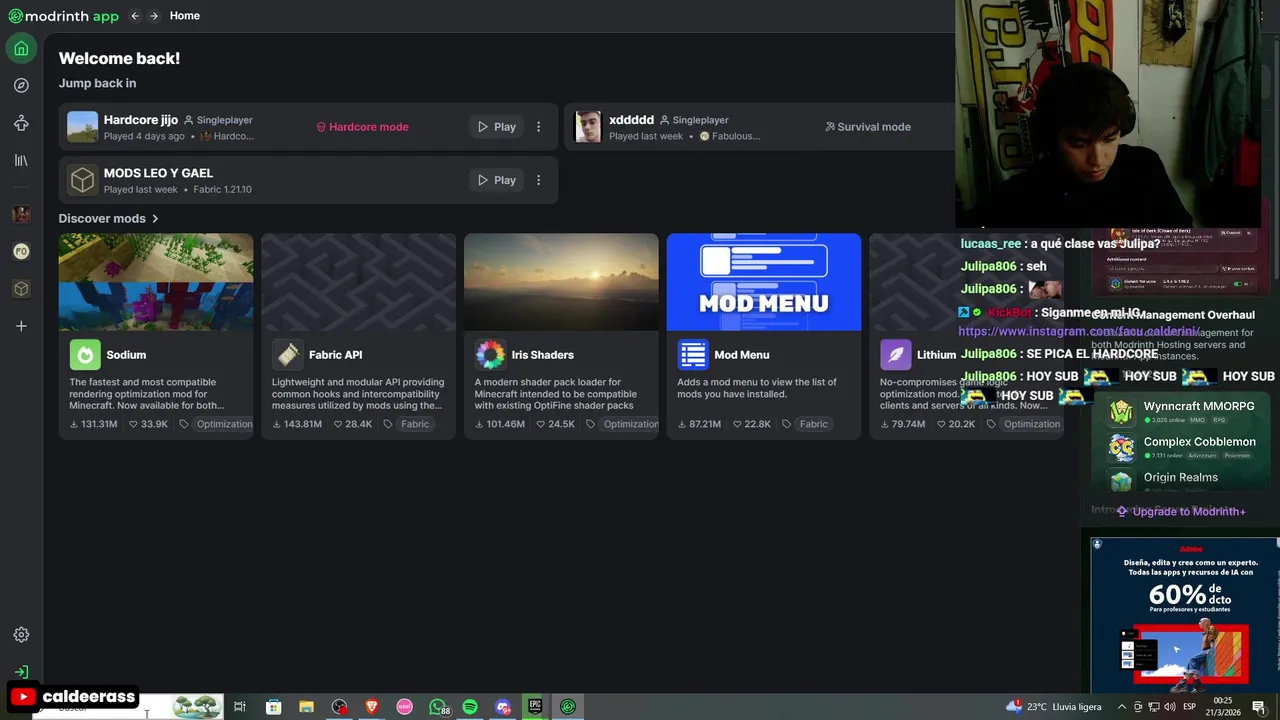Open the Skins icon in the sidebar

pos(21,123)
